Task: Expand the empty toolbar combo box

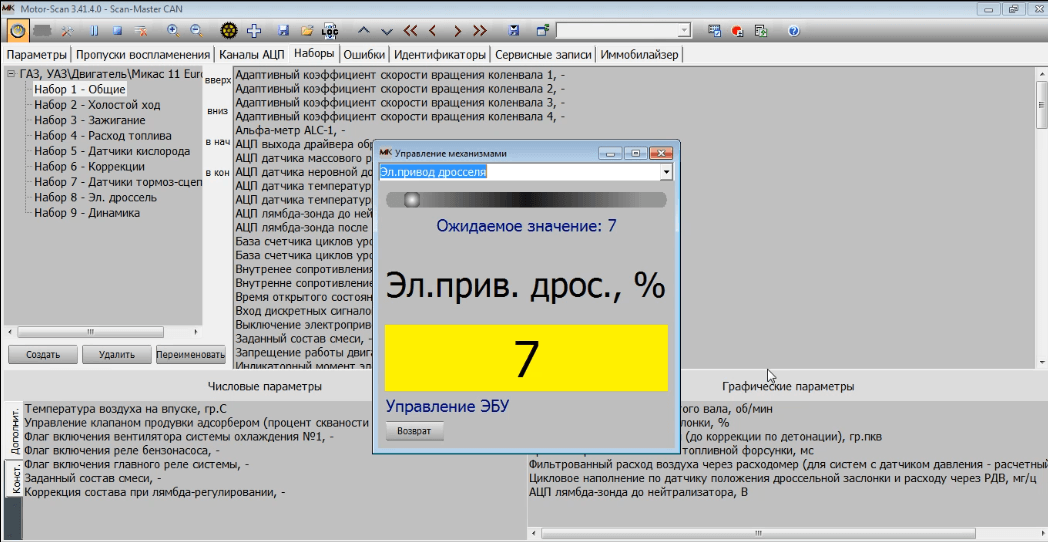Action: click(x=684, y=31)
